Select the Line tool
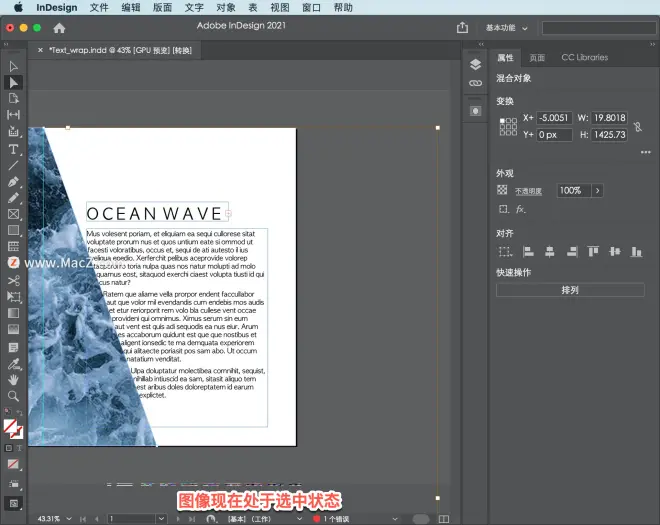The height and width of the screenshot is (525, 660). 13,165
